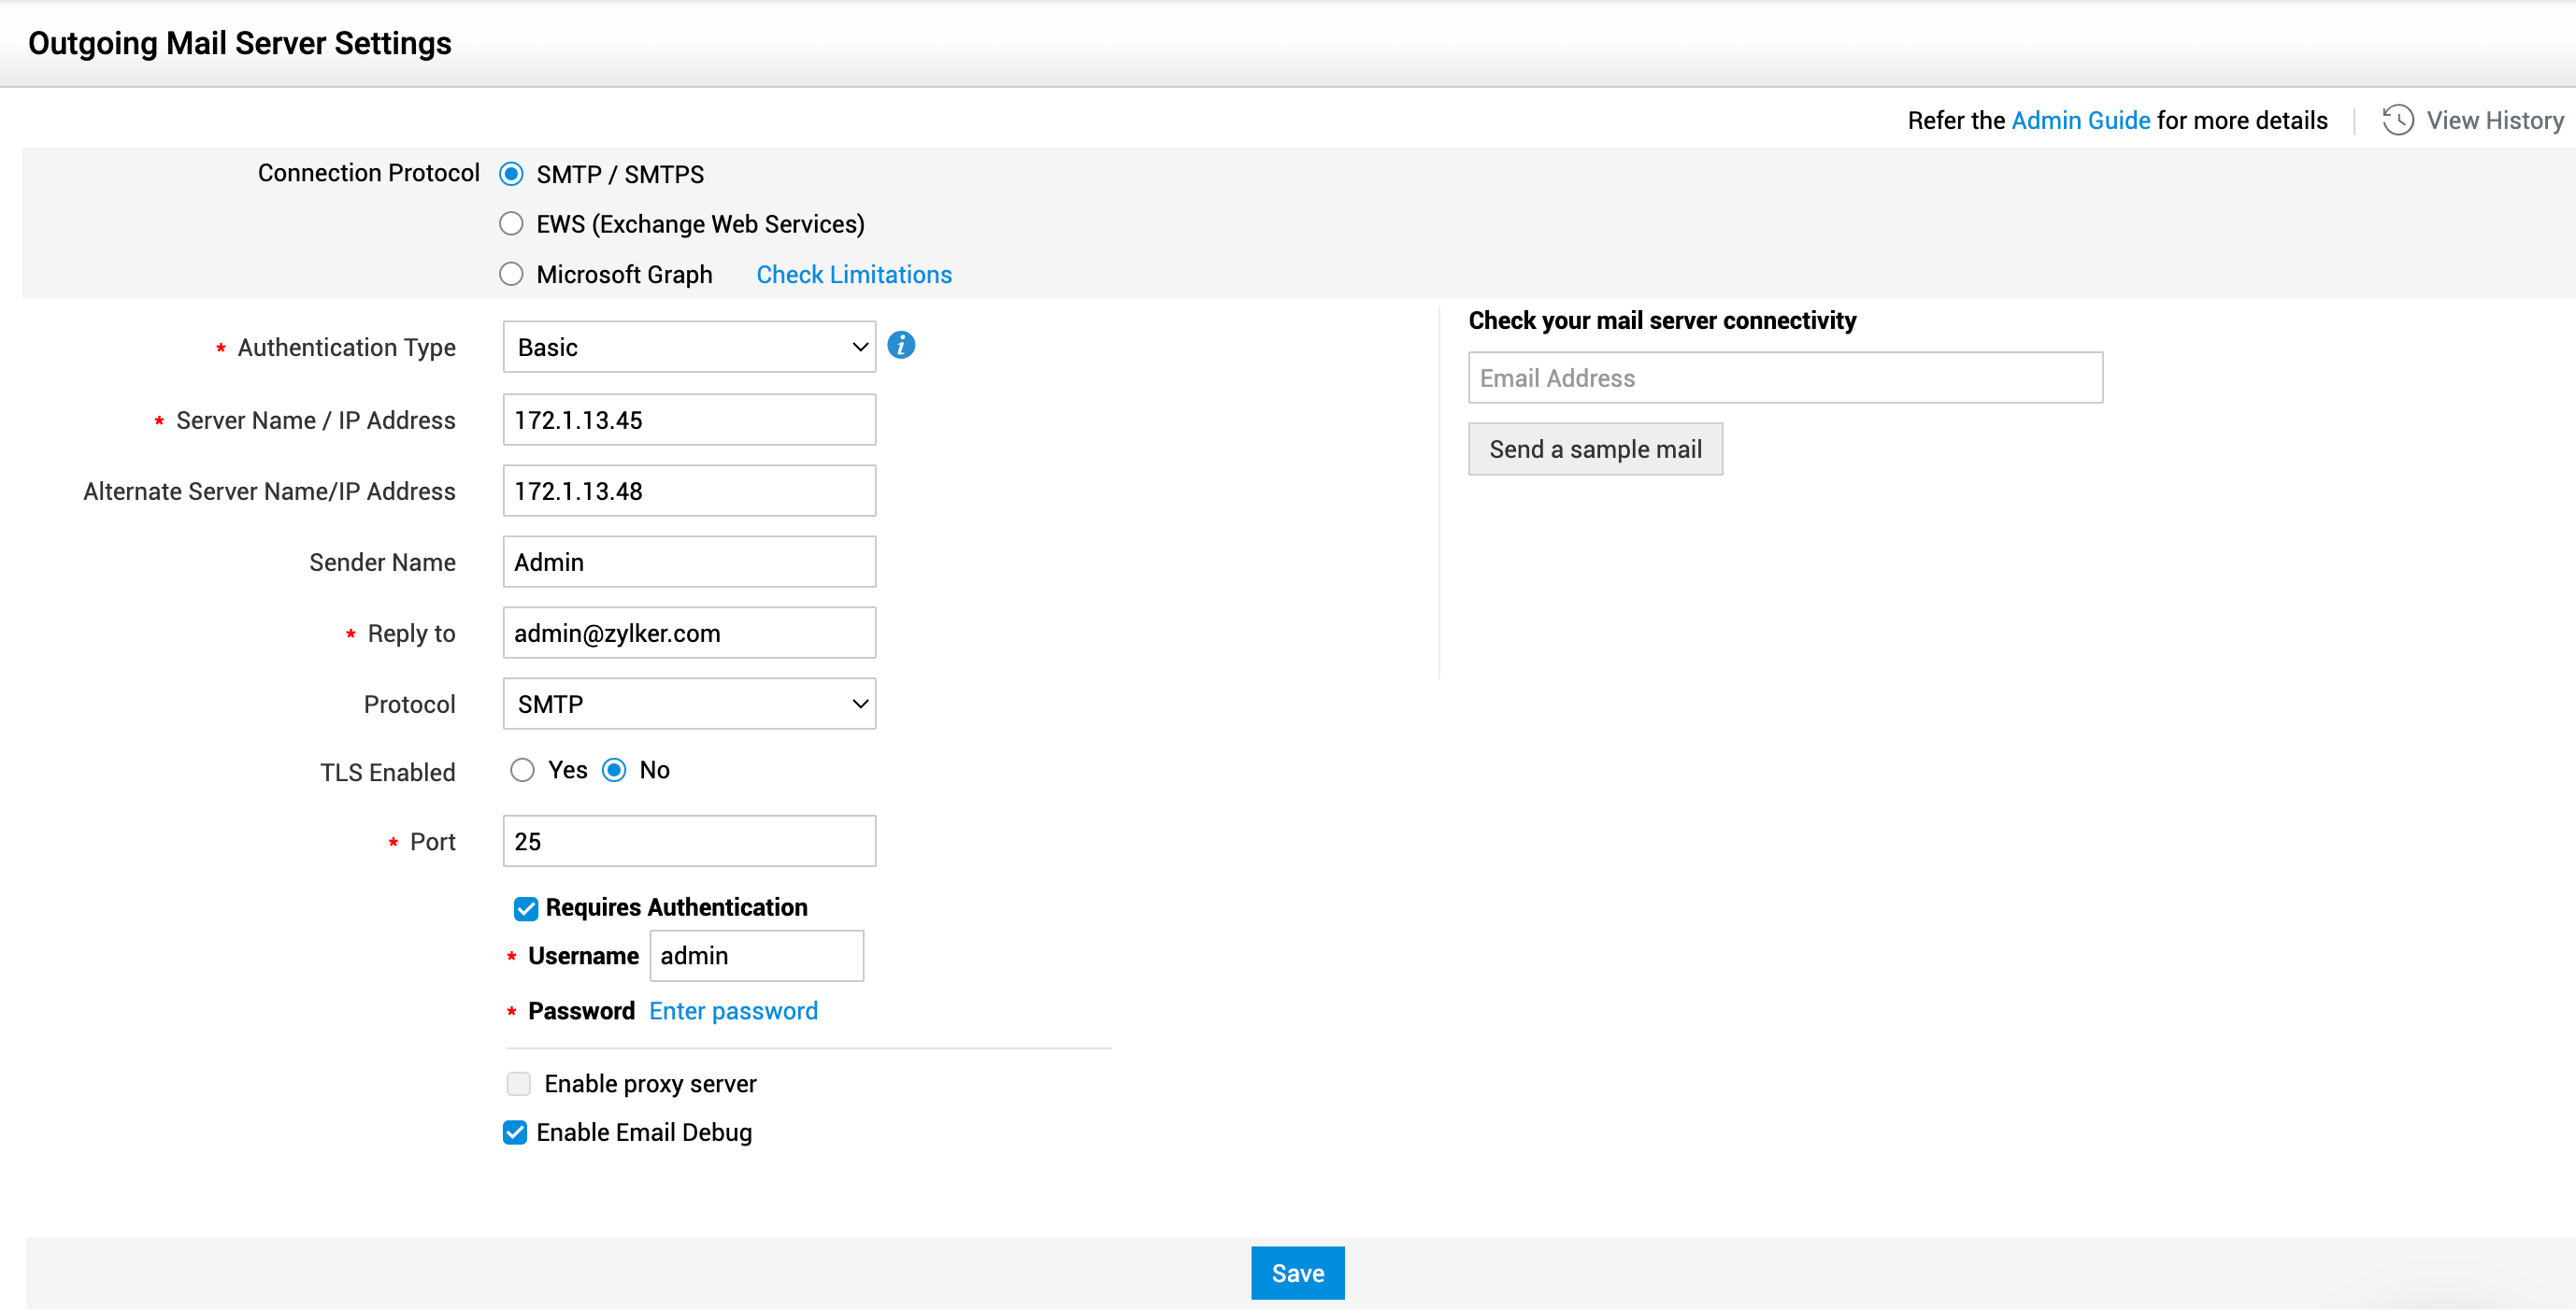
Task: Open the Authentication Type dropdown
Action: [689, 347]
